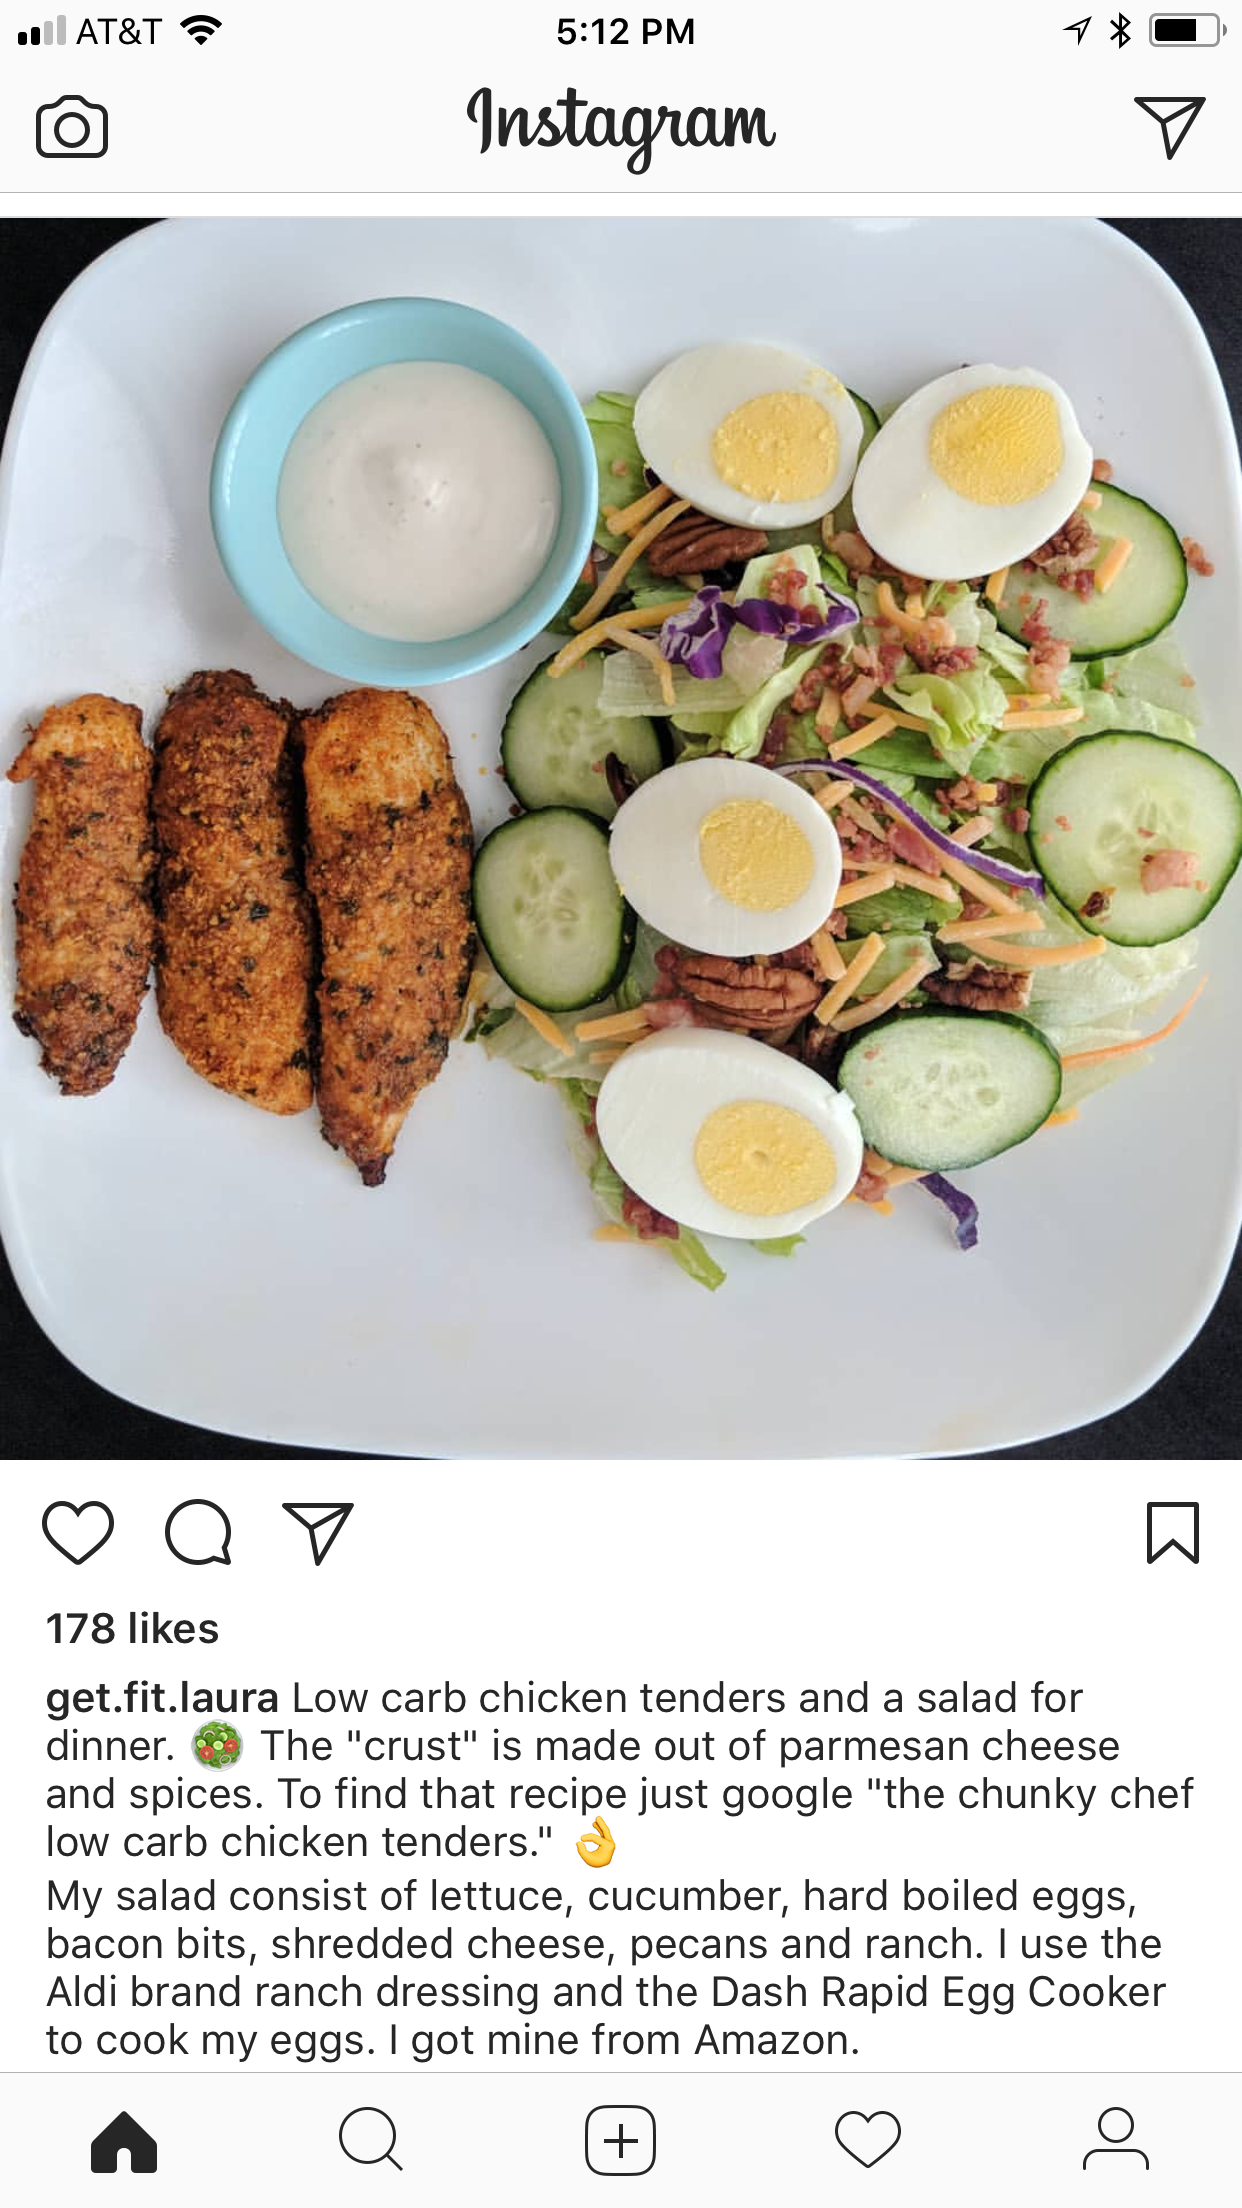This screenshot has height=2208, width=1242.
Task: Go to the Home tab
Action: [x=124, y=2141]
